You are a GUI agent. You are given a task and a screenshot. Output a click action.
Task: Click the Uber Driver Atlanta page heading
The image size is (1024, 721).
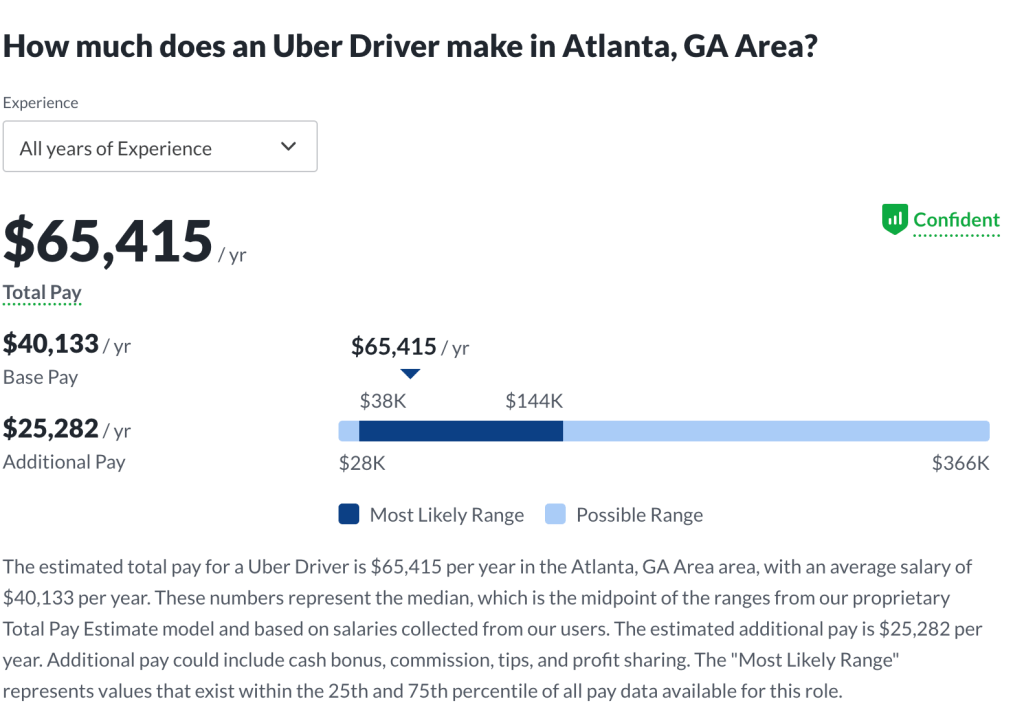coord(410,46)
